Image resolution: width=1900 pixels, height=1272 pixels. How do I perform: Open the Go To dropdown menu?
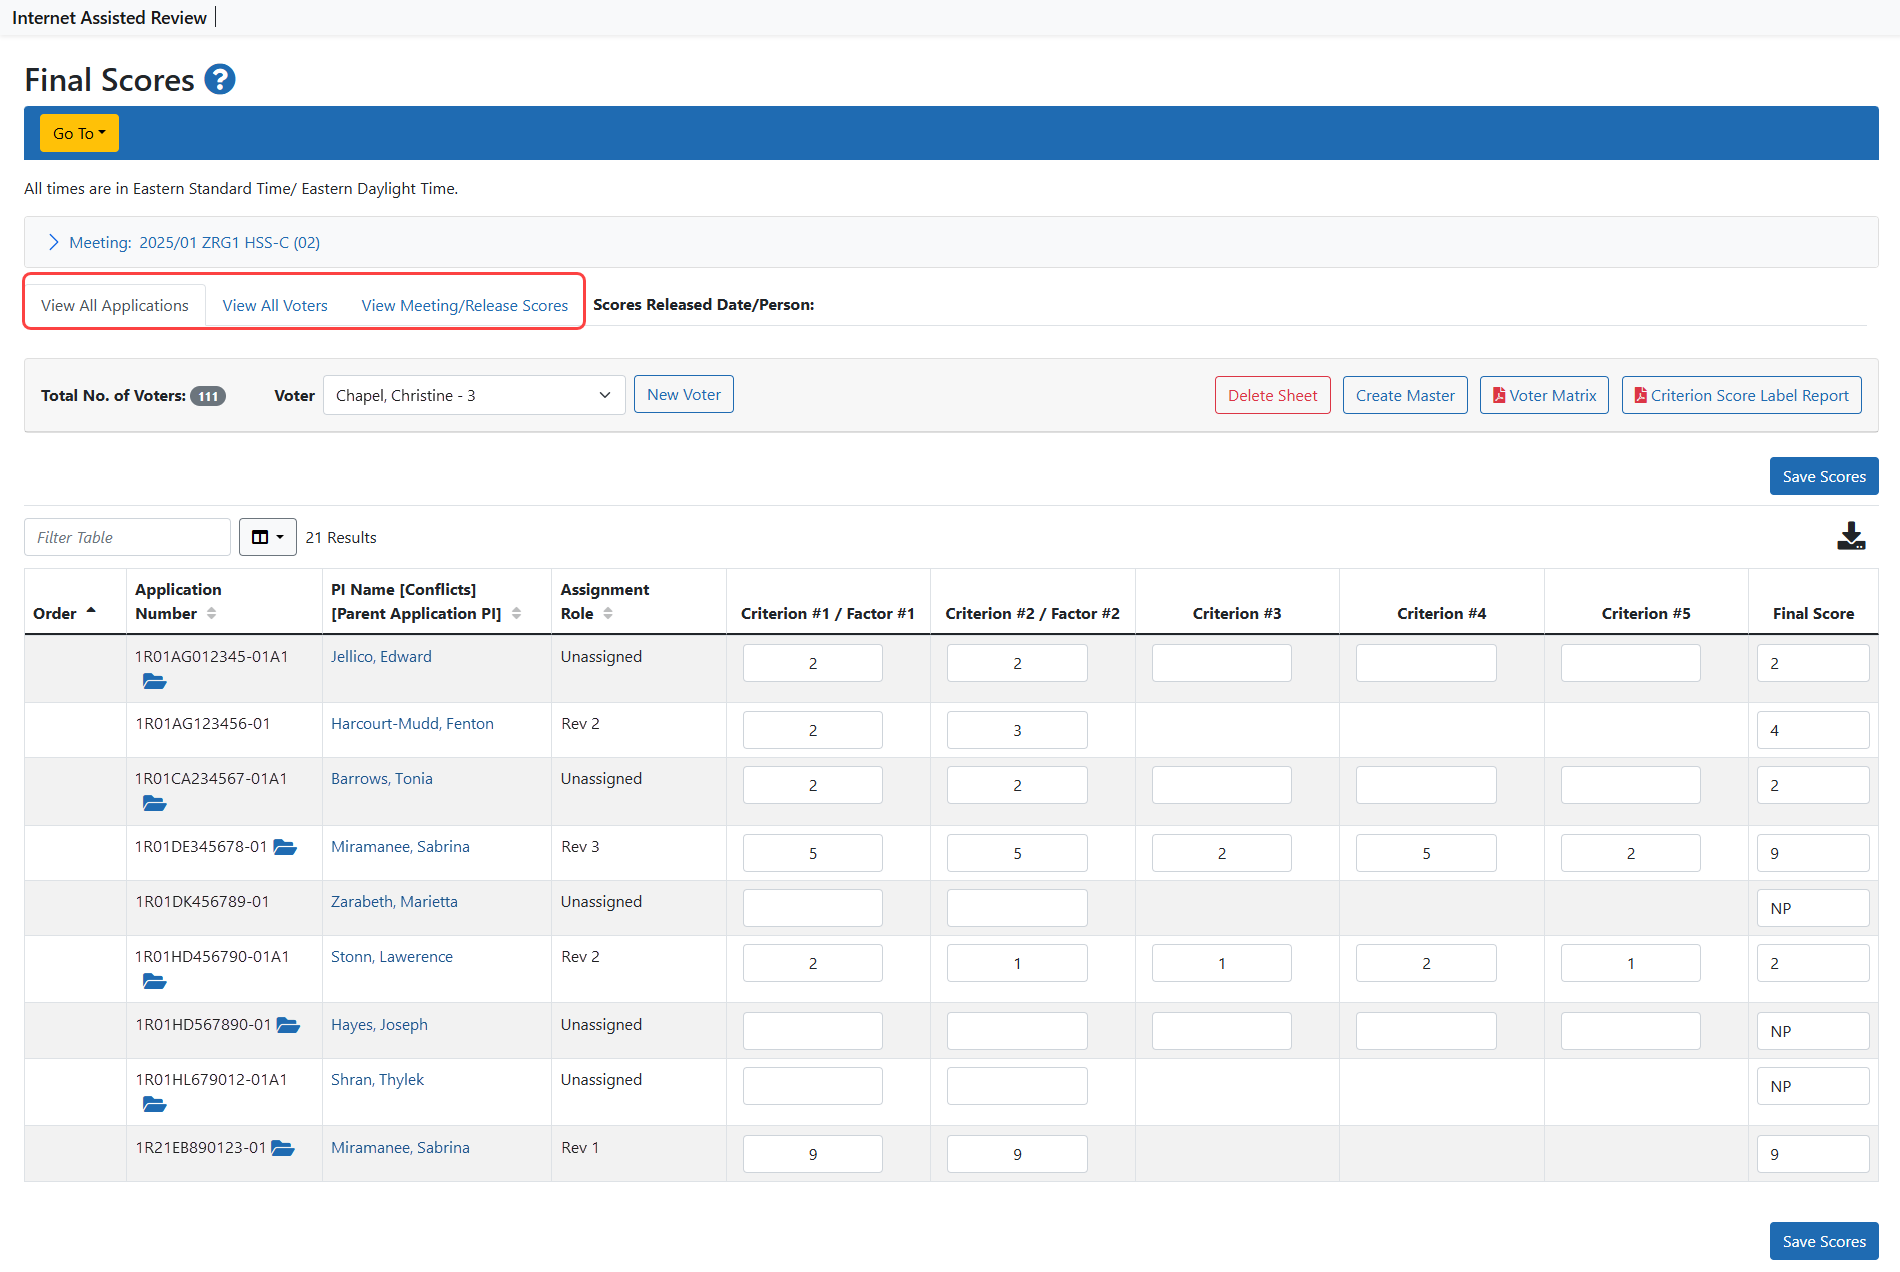coord(79,133)
